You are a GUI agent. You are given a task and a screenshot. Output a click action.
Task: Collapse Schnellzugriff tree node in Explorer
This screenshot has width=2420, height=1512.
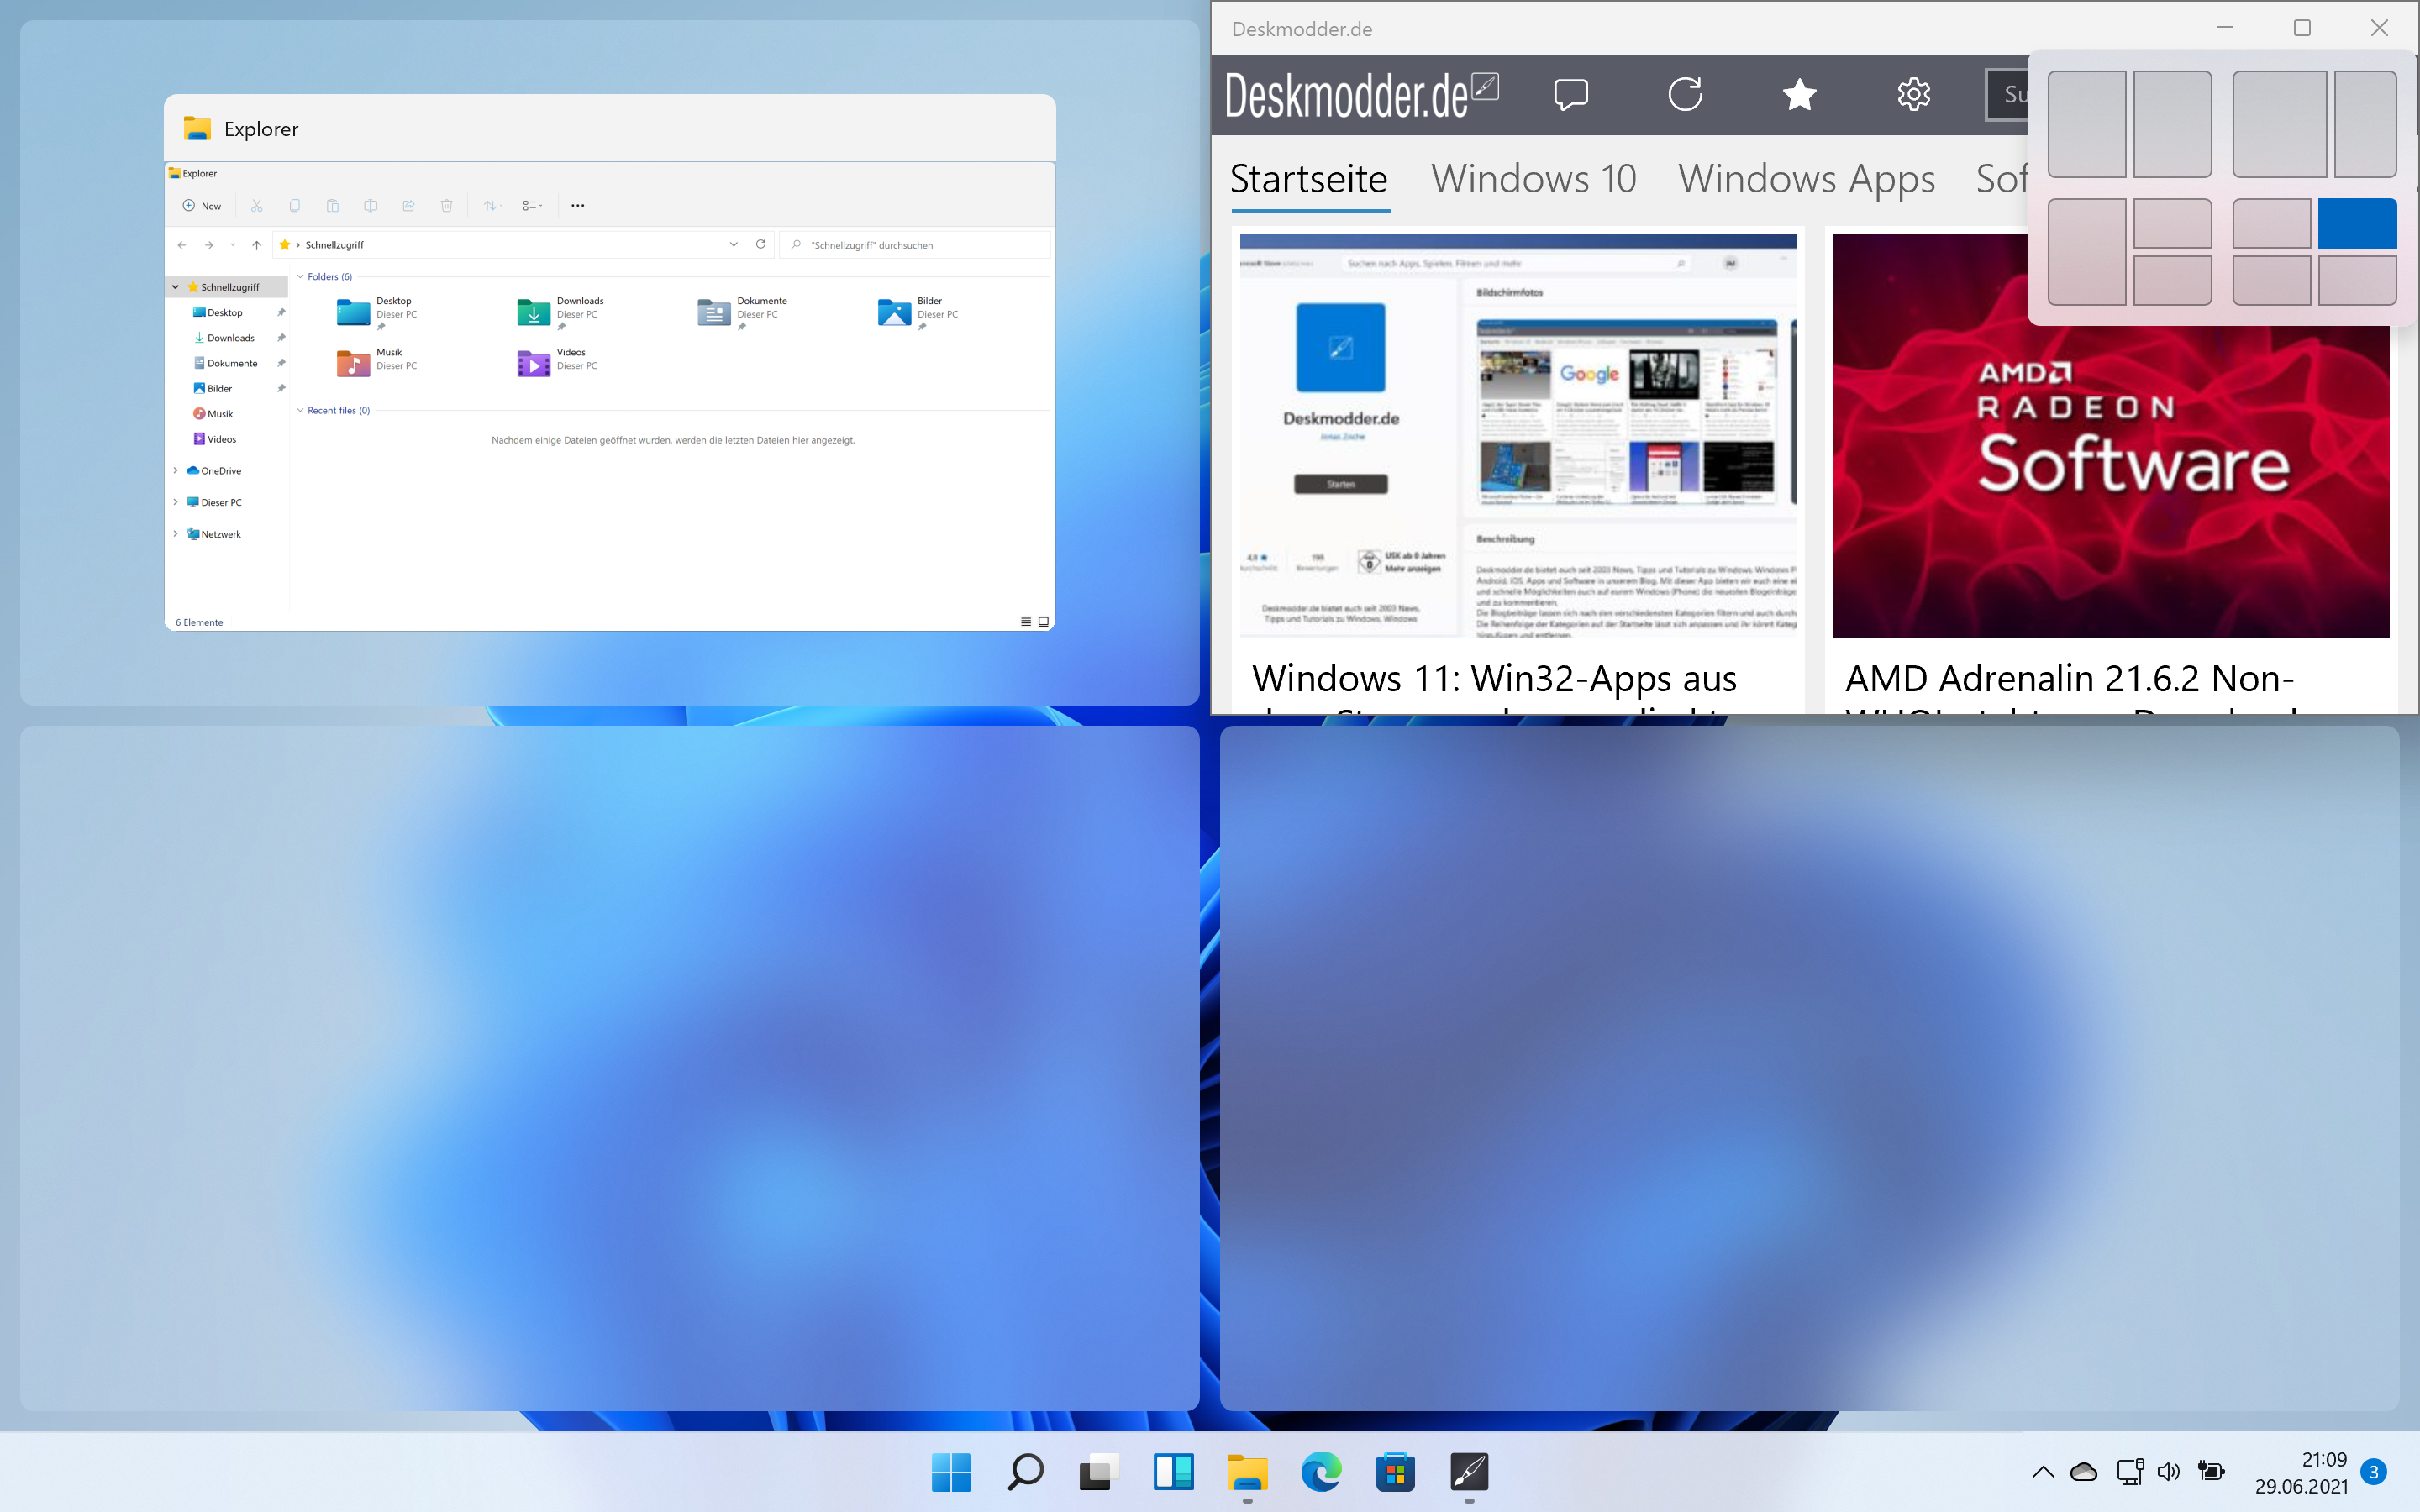(x=175, y=287)
